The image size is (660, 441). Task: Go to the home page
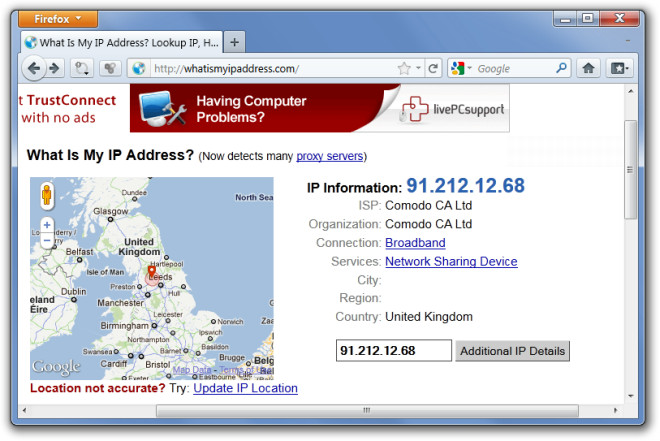click(588, 68)
